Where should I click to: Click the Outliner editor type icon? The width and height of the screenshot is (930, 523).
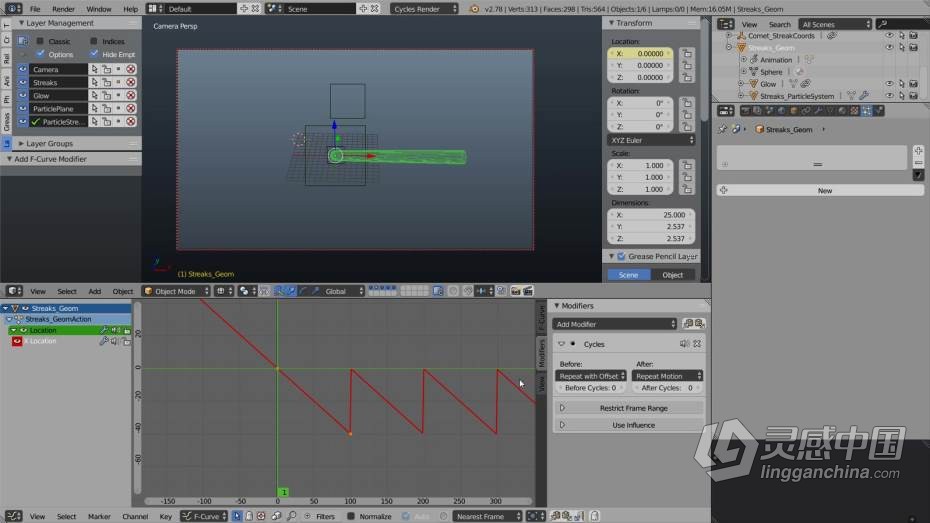[725, 24]
